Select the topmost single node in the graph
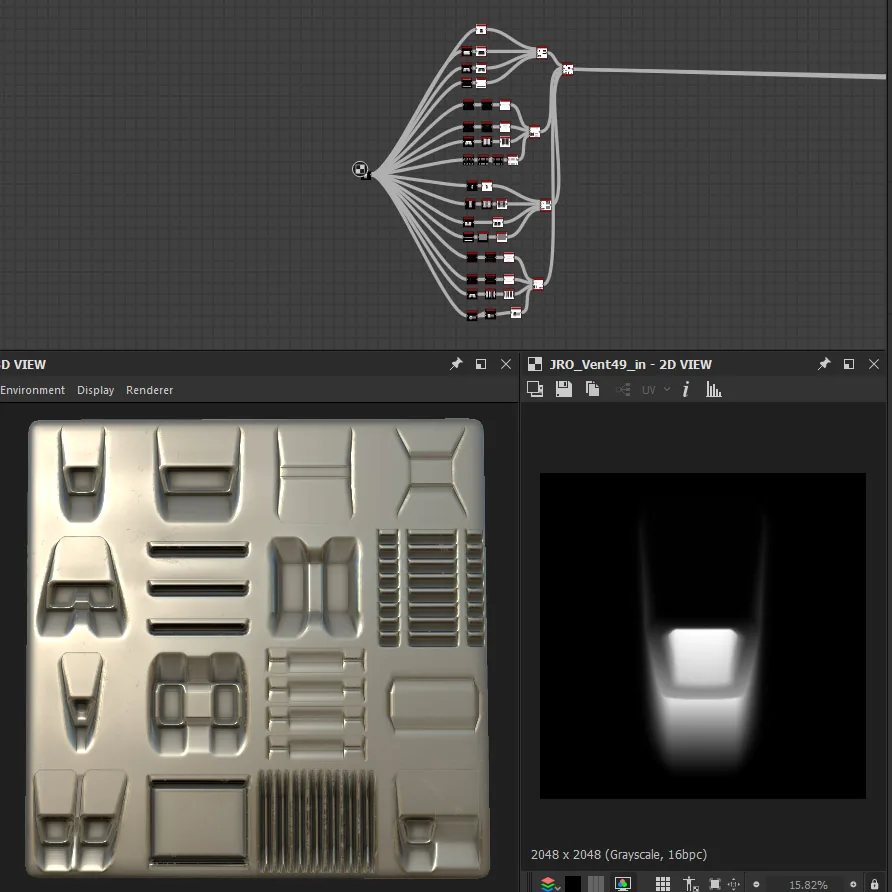Viewport: 892px width, 892px height. point(481,29)
